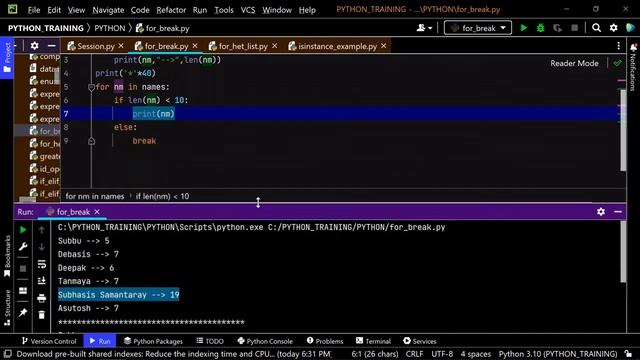Screen dimensions: 640x360
Task: Close the for_break Run tab
Action: [x=97, y=211]
